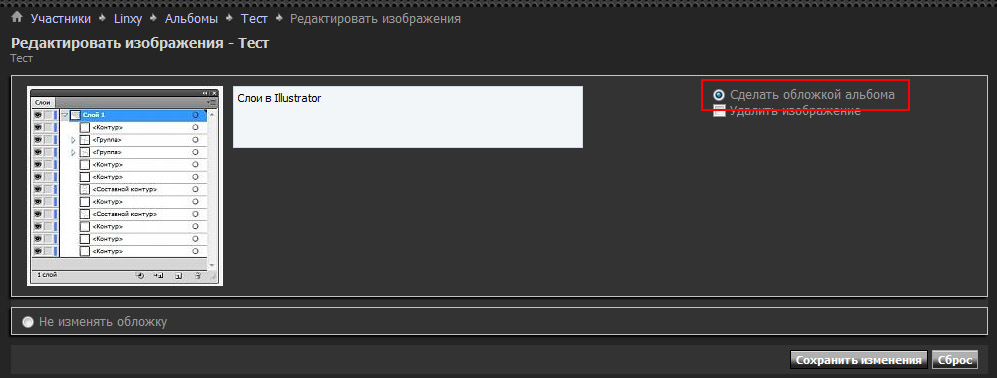Click create new layer icon in Слои panel
Image resolution: width=997 pixels, height=378 pixels.
(x=179, y=276)
